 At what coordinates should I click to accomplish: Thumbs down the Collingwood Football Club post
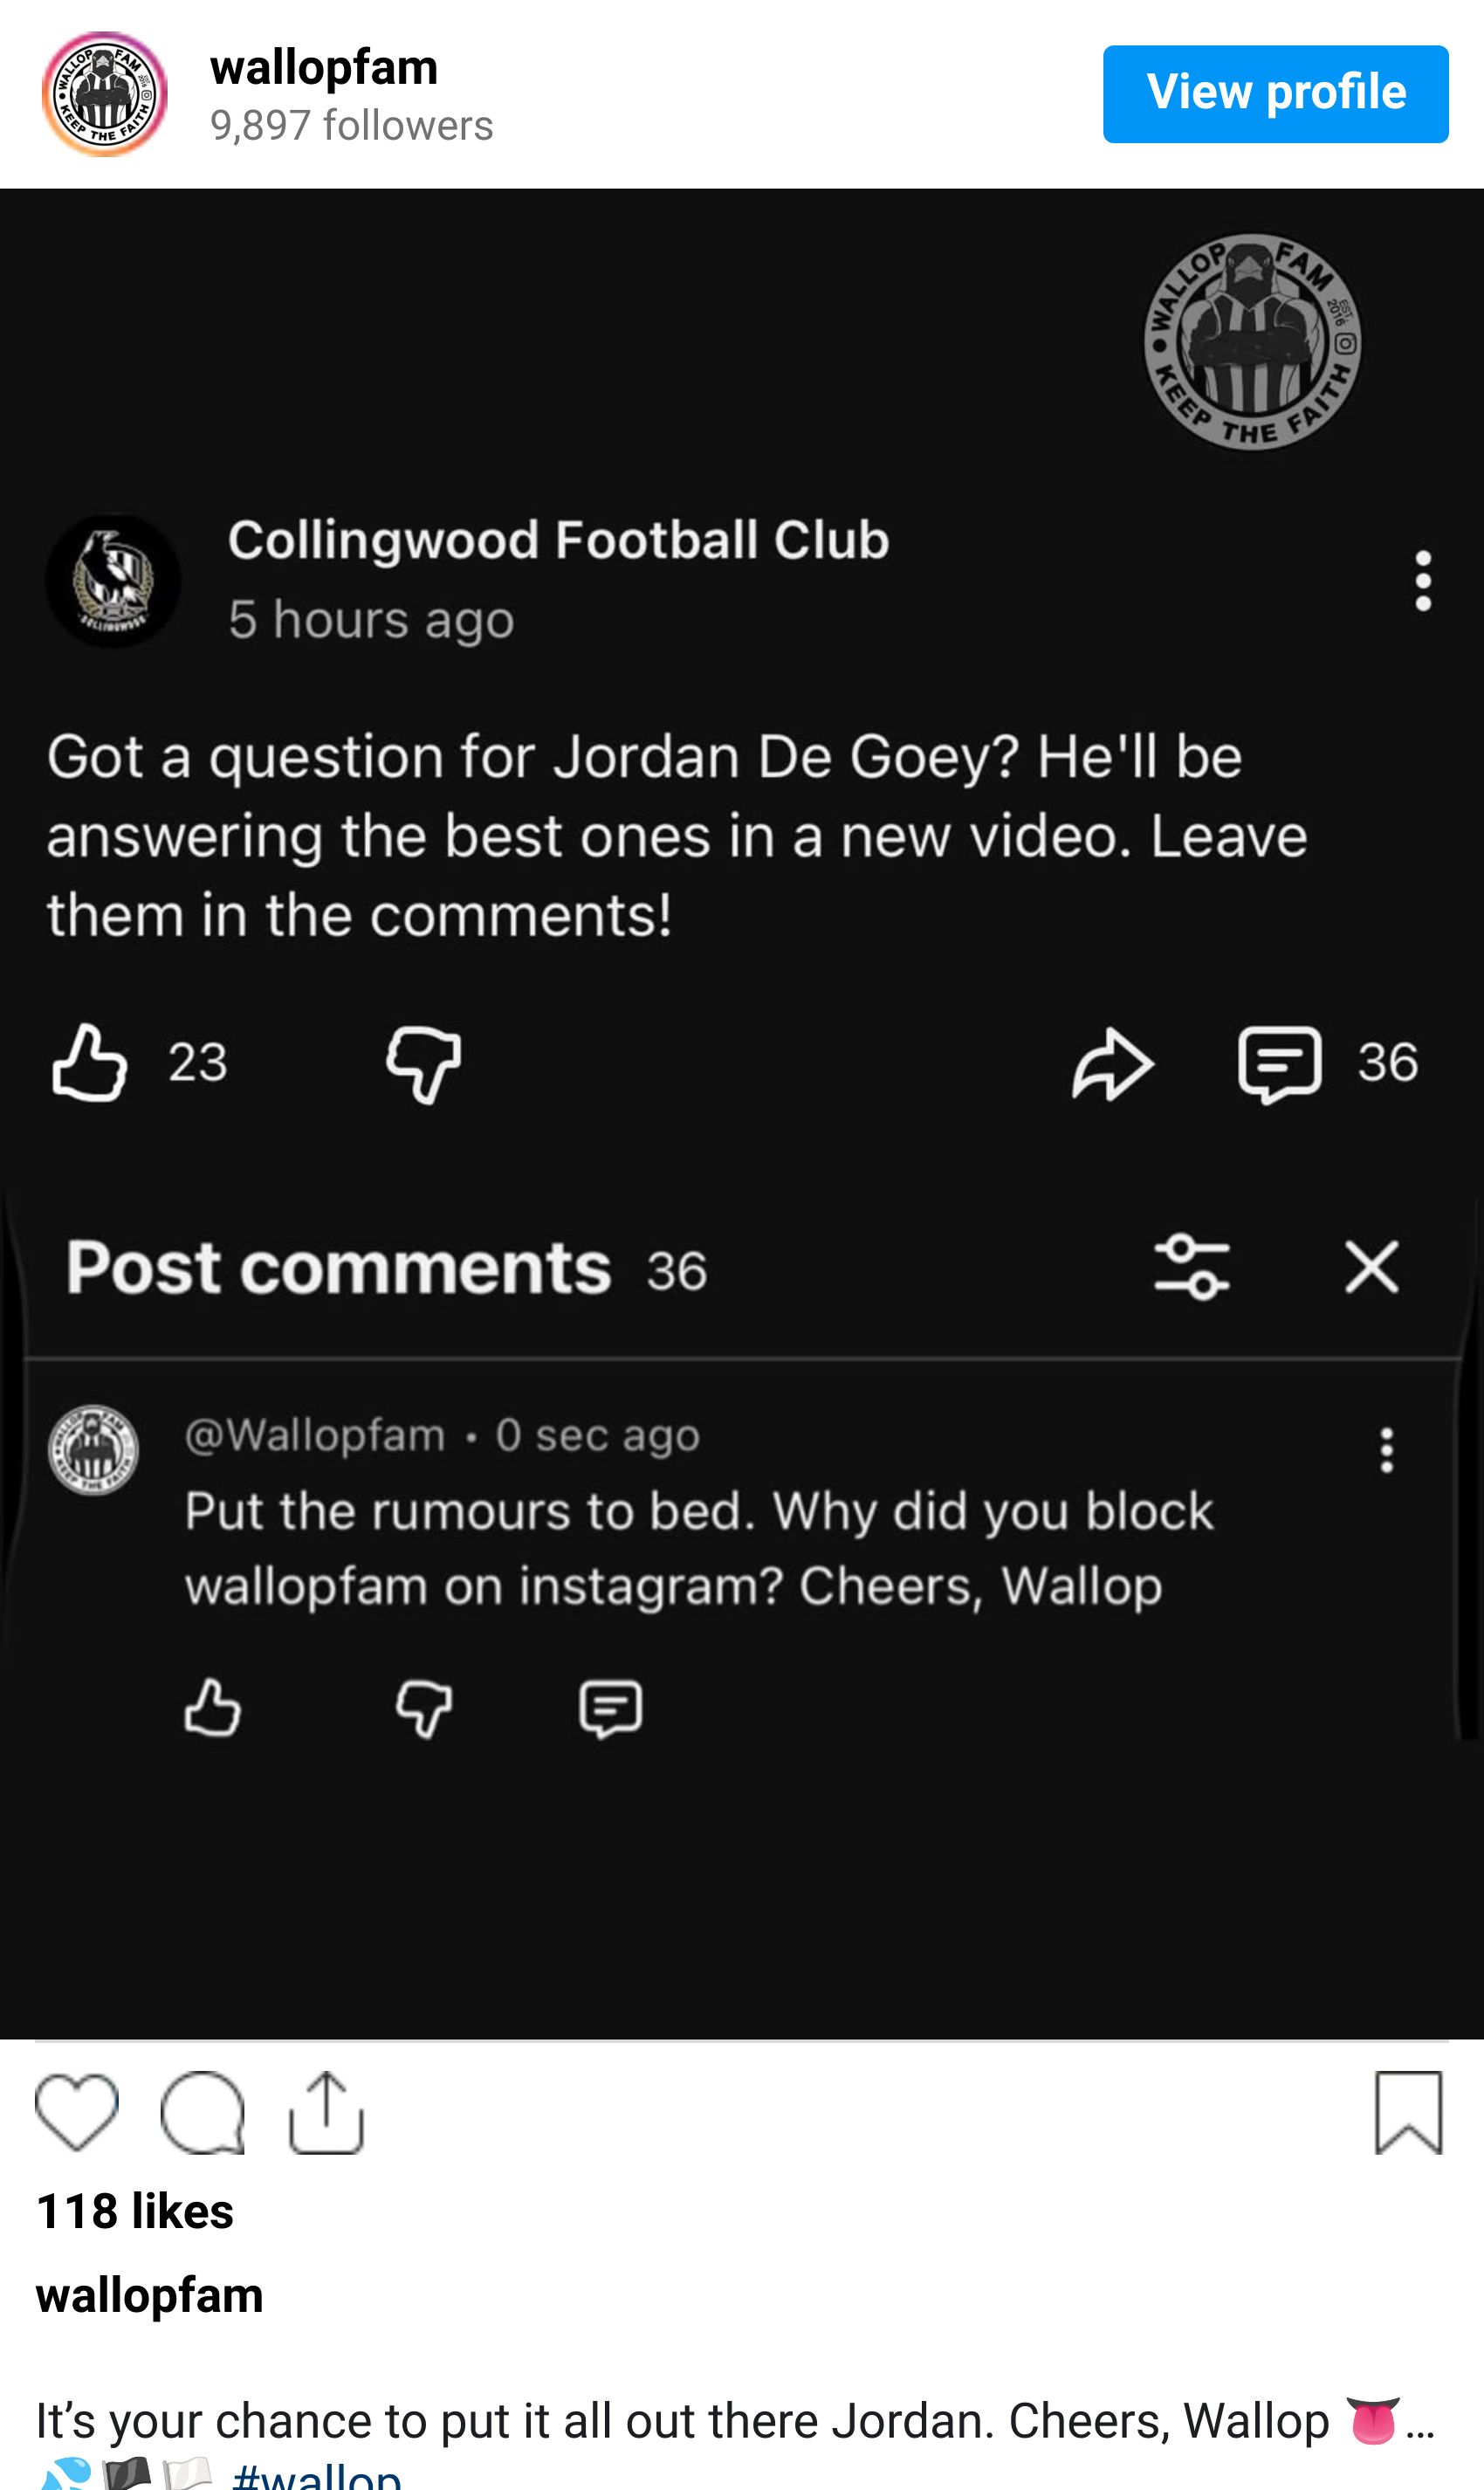coord(424,1064)
